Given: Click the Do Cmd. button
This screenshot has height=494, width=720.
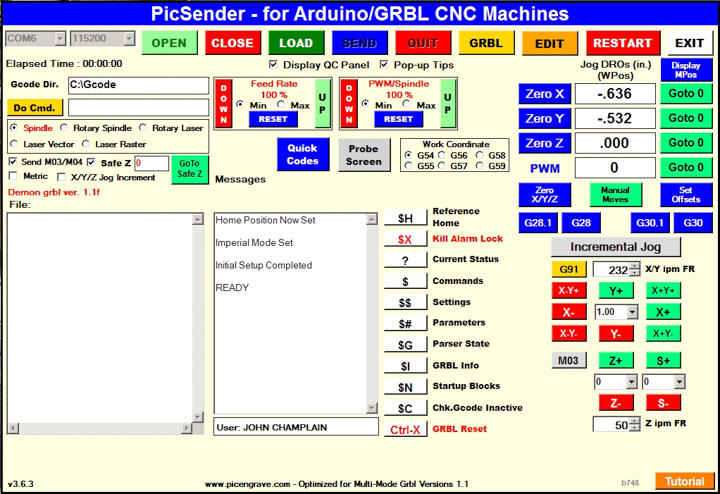Looking at the screenshot, I should pos(34,107).
